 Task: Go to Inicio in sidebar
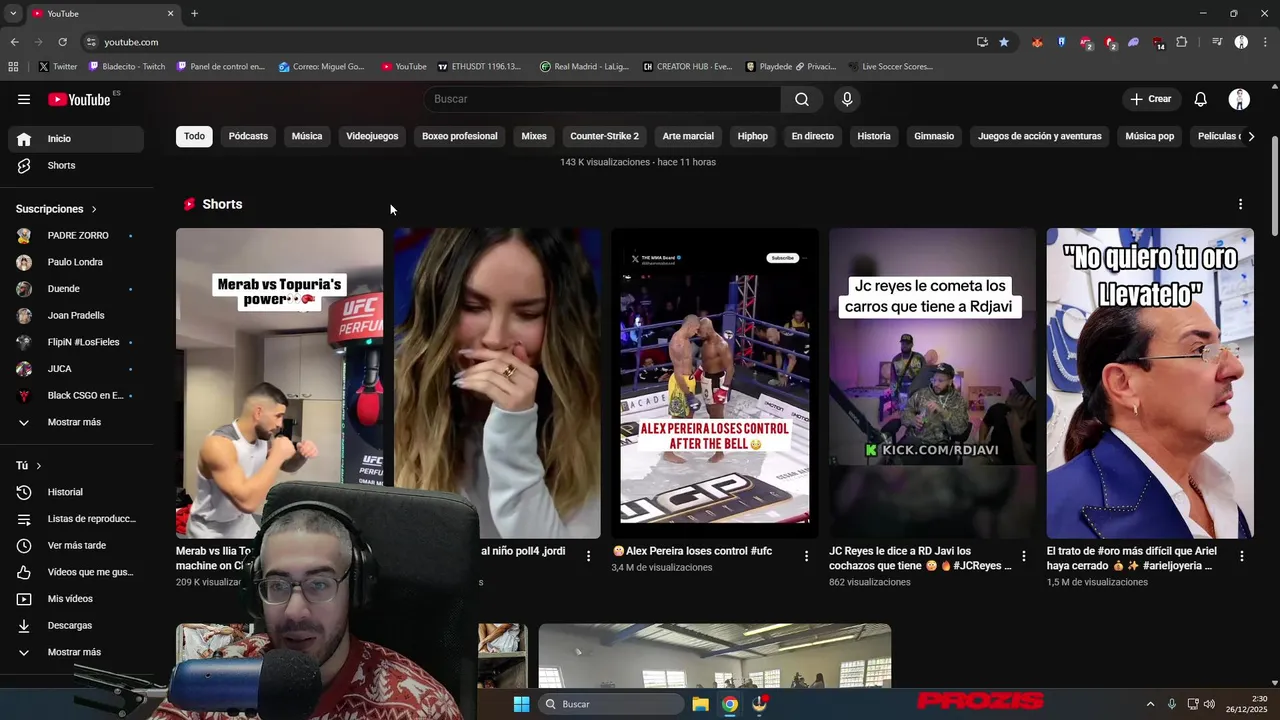click(76, 139)
